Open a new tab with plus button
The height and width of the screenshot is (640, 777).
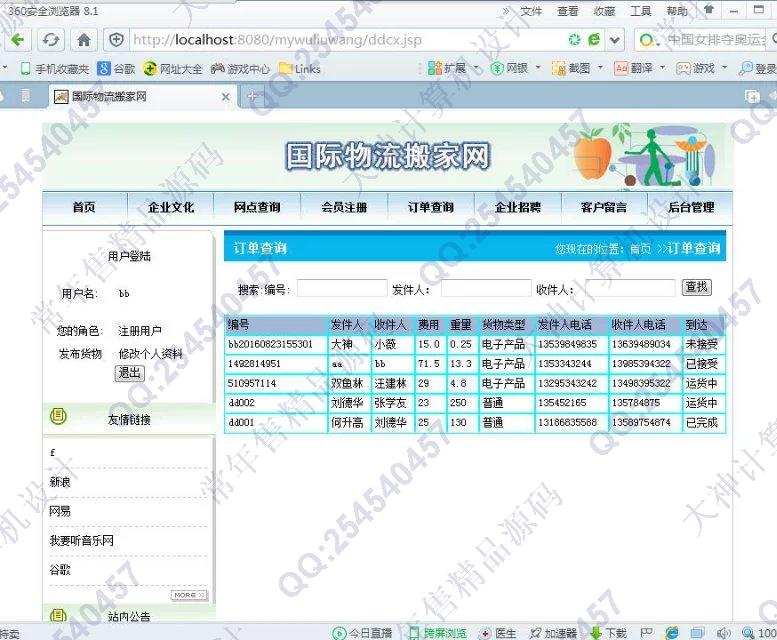[x=252, y=96]
